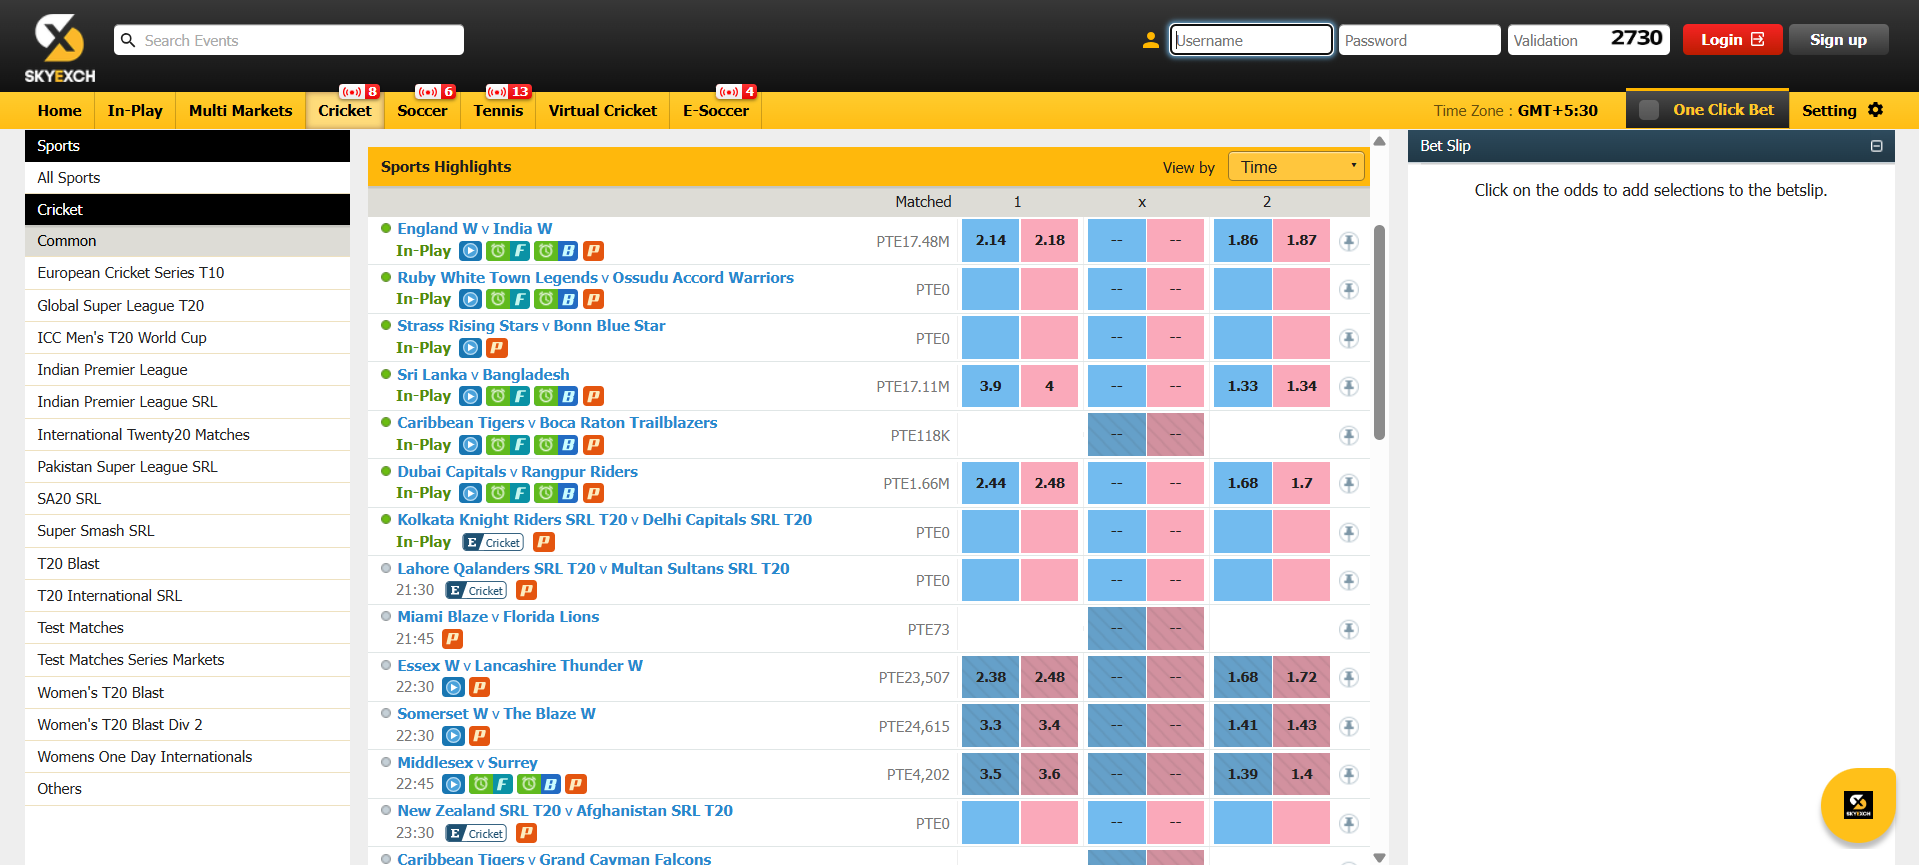Switch to the Home tab
This screenshot has width=1919, height=865.
click(60, 110)
